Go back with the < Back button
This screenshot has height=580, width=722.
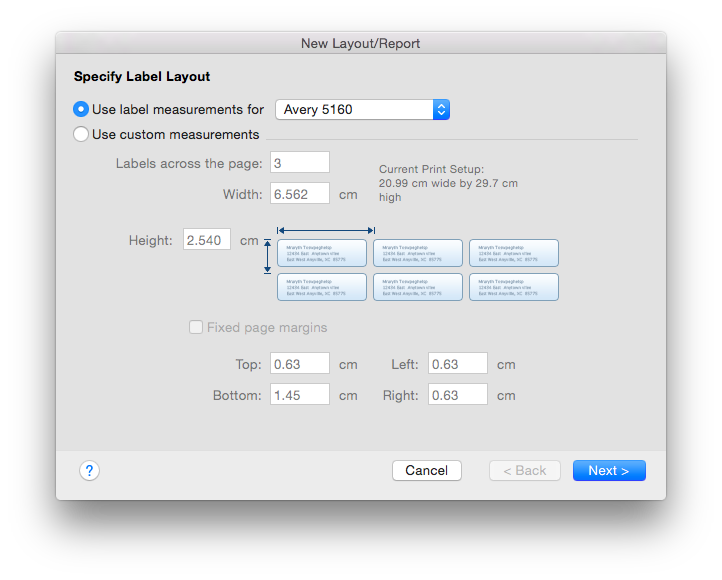tap(525, 470)
